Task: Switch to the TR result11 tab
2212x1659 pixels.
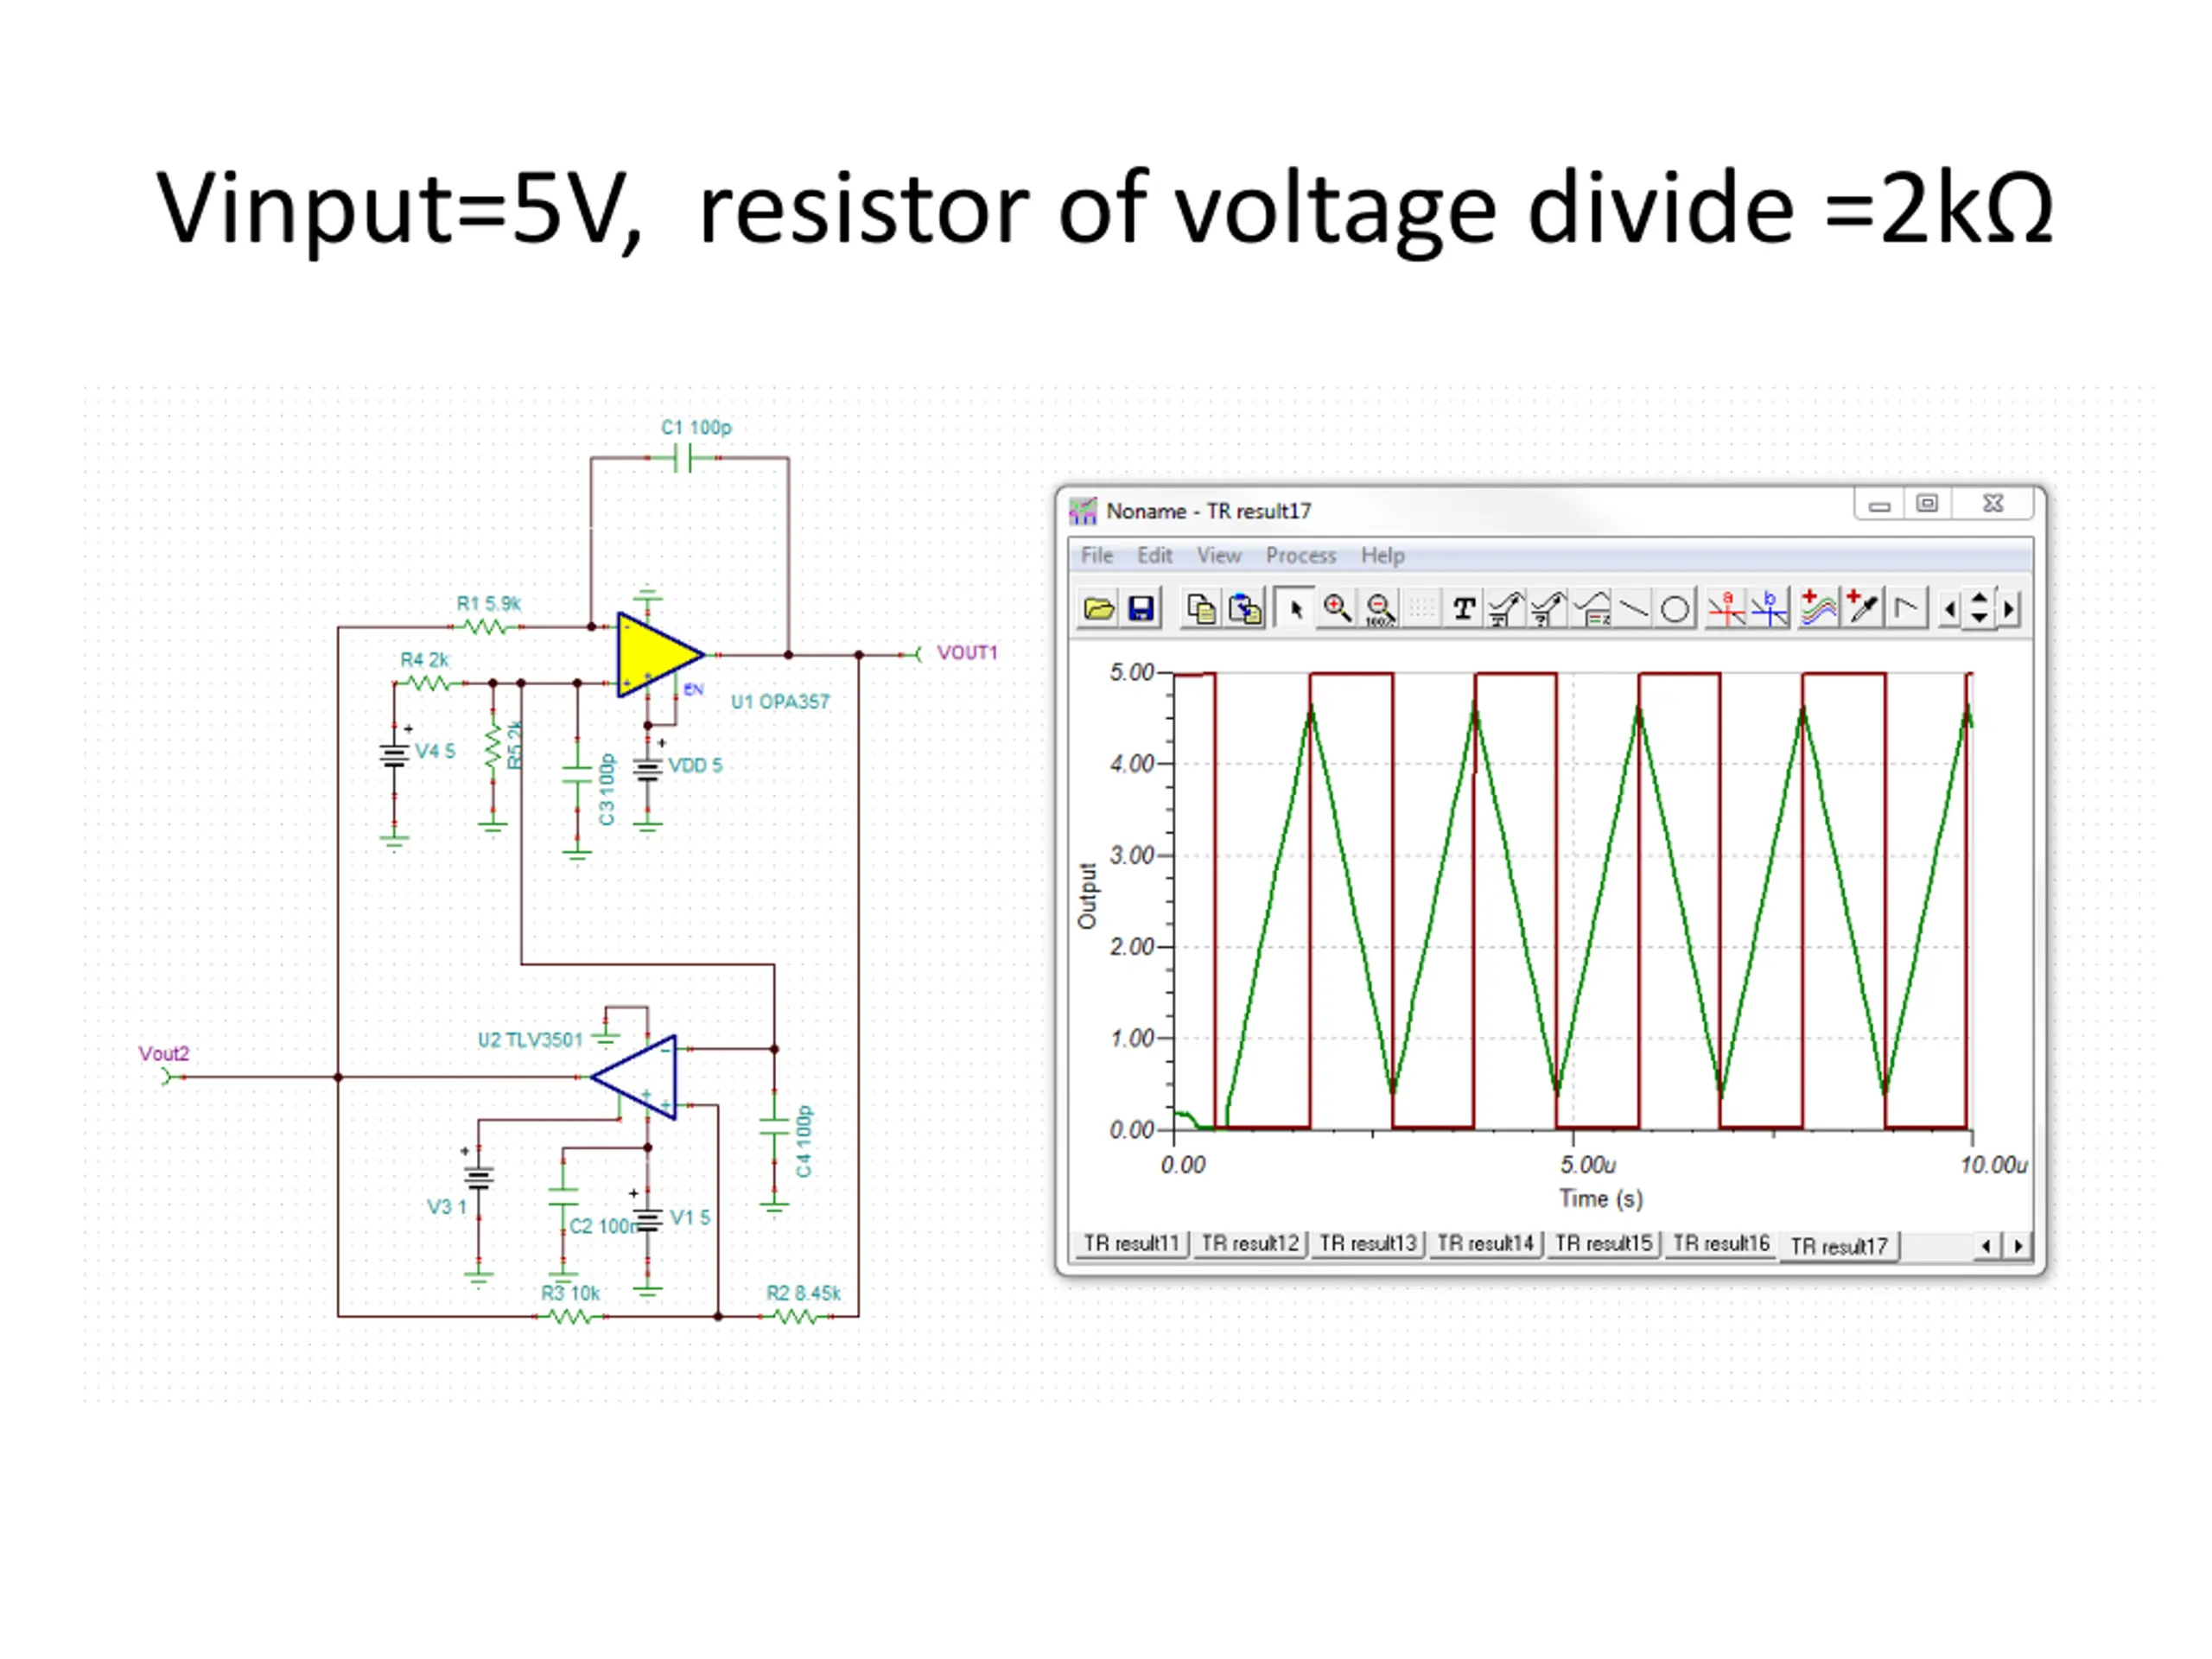Action: click(1131, 1243)
